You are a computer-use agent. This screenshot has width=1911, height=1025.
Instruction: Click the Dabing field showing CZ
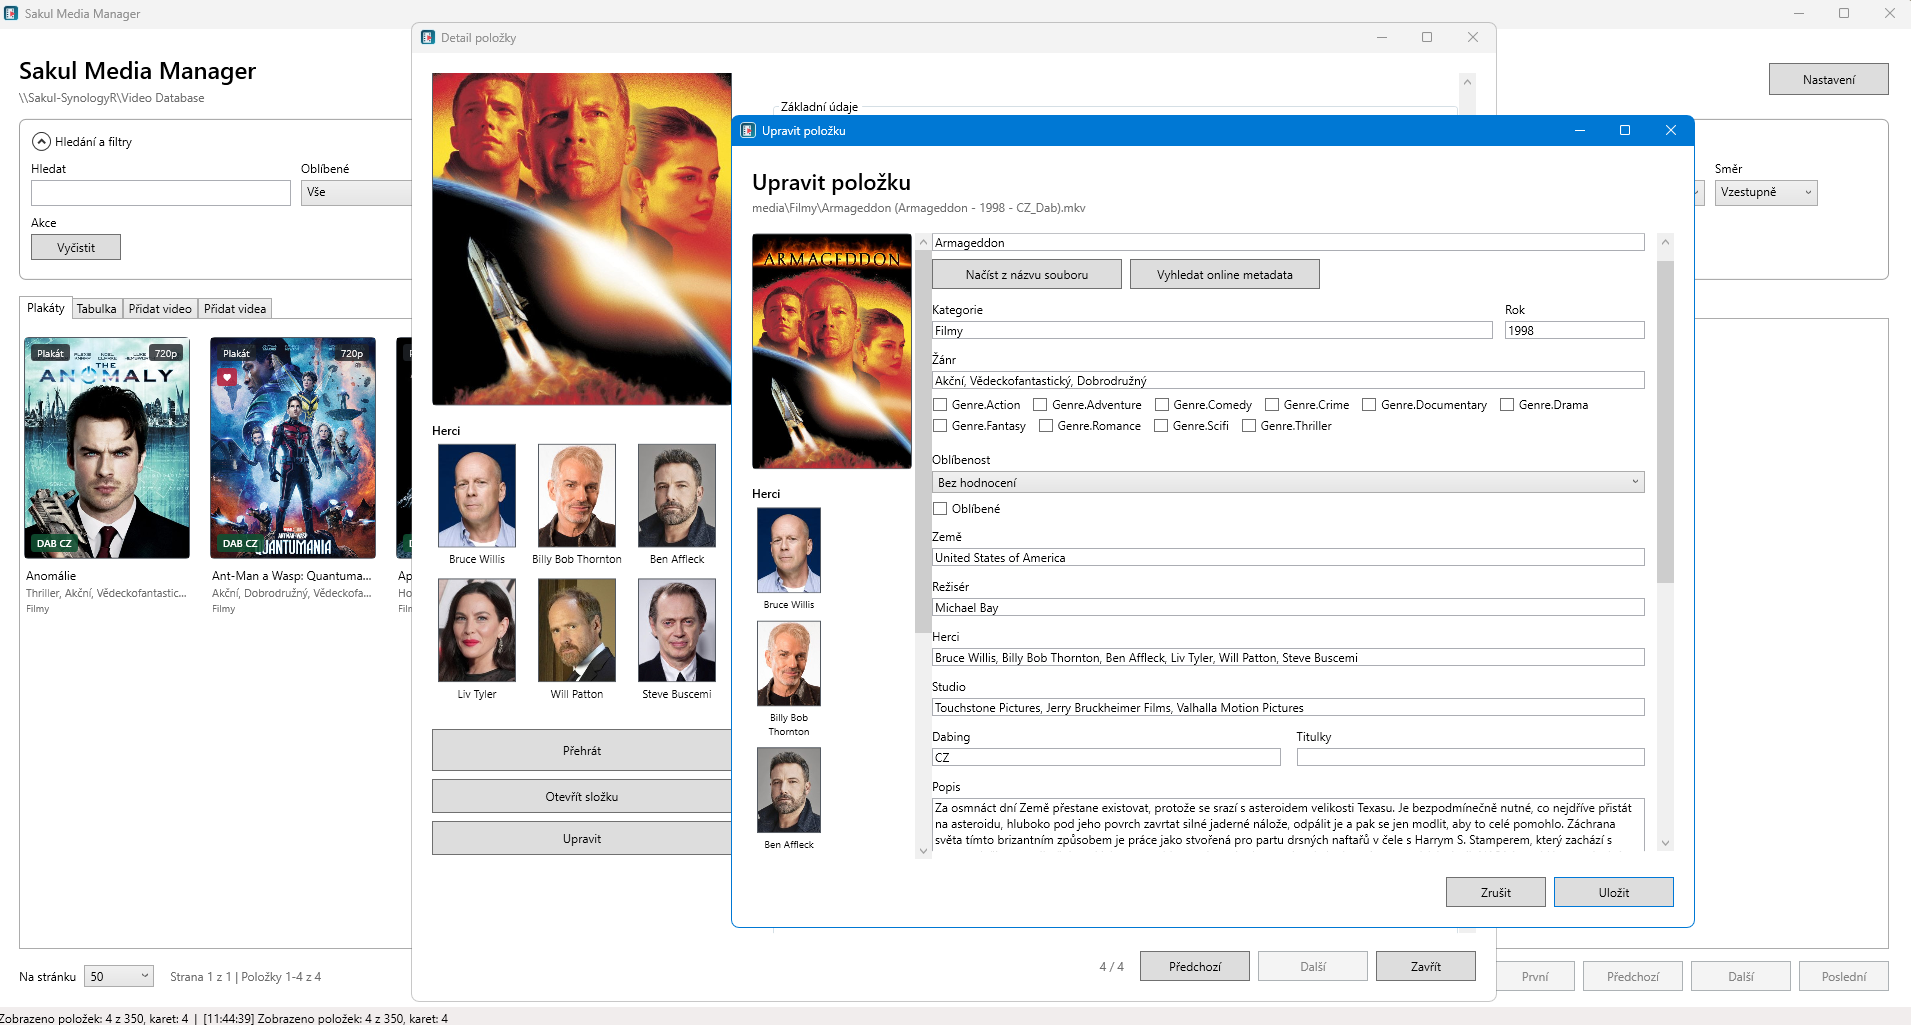1106,758
